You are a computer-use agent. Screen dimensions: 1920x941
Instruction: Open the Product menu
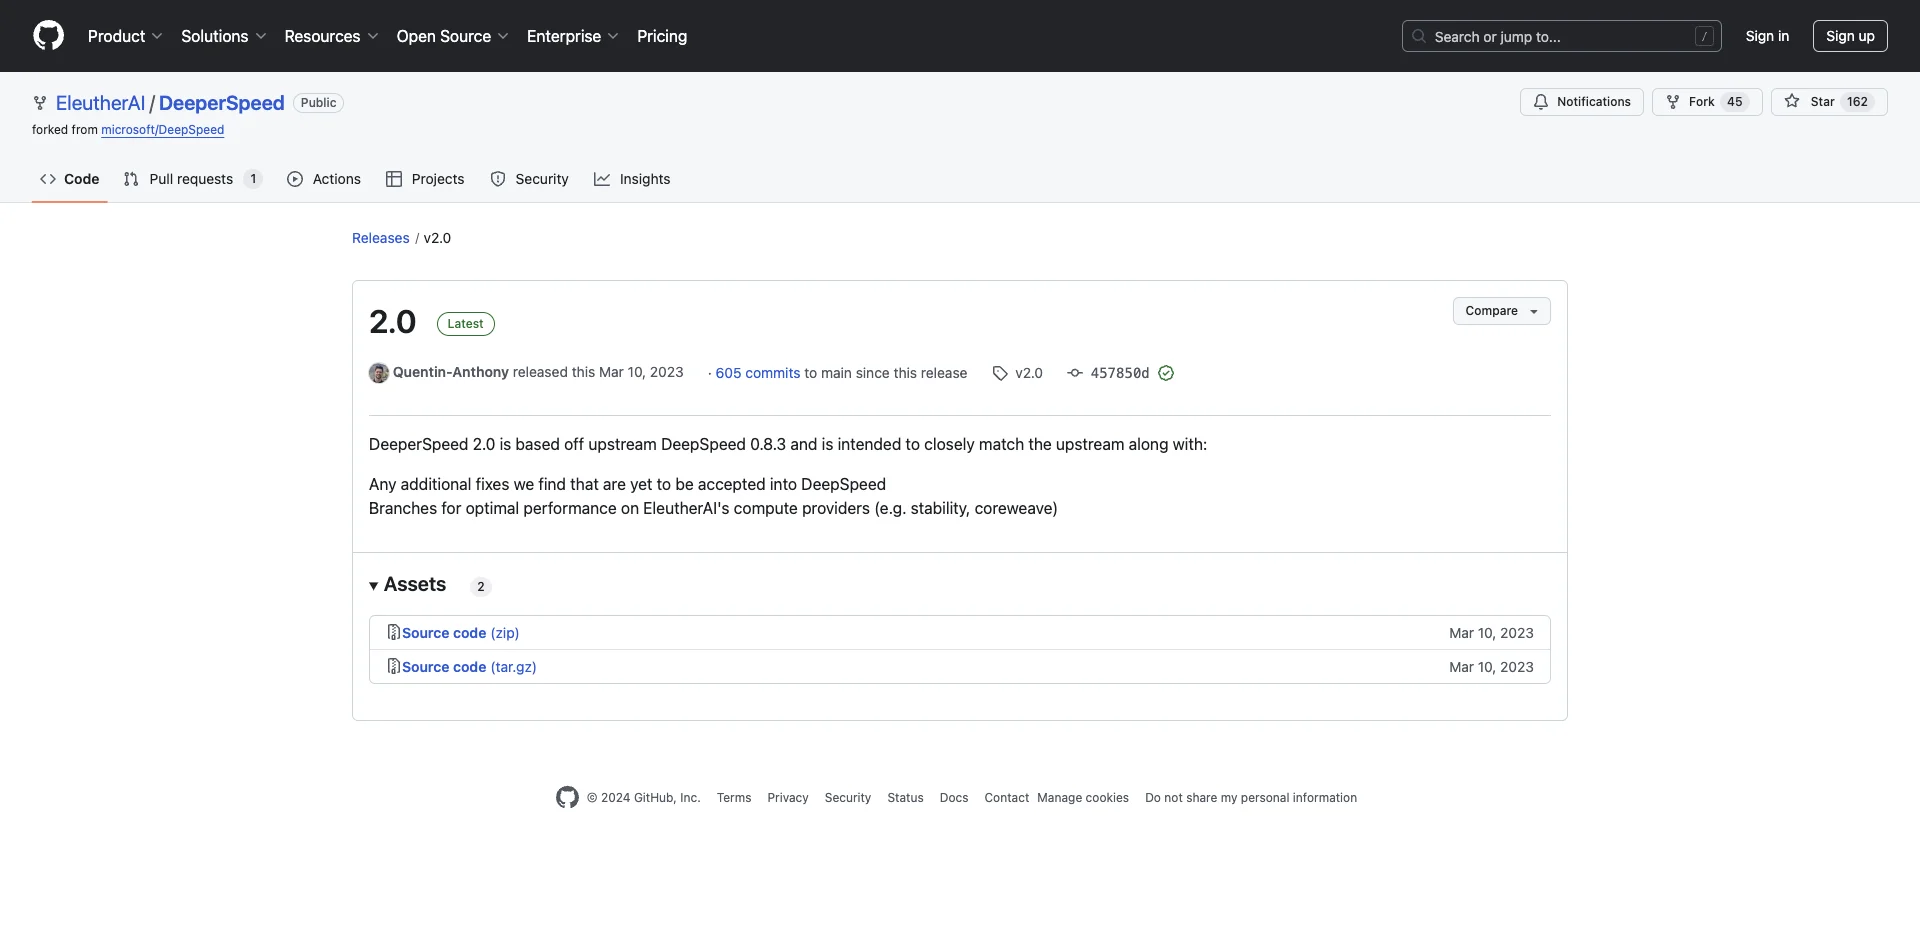tap(125, 36)
